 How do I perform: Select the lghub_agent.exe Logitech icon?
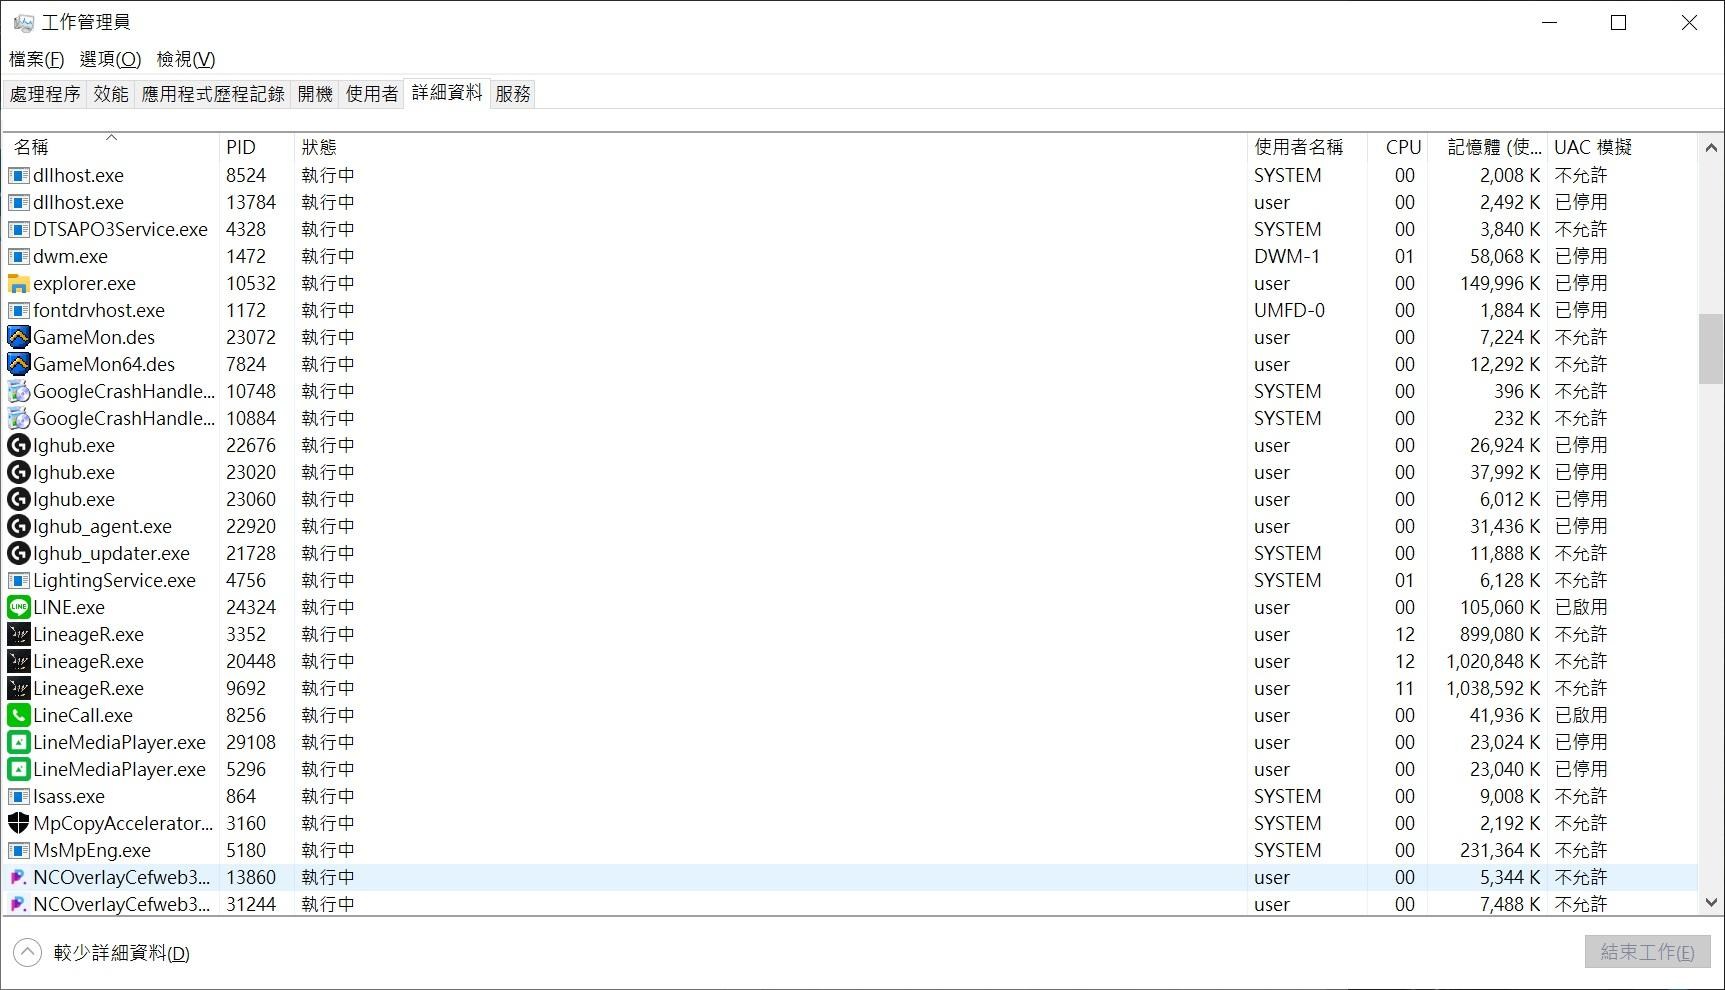[18, 527]
